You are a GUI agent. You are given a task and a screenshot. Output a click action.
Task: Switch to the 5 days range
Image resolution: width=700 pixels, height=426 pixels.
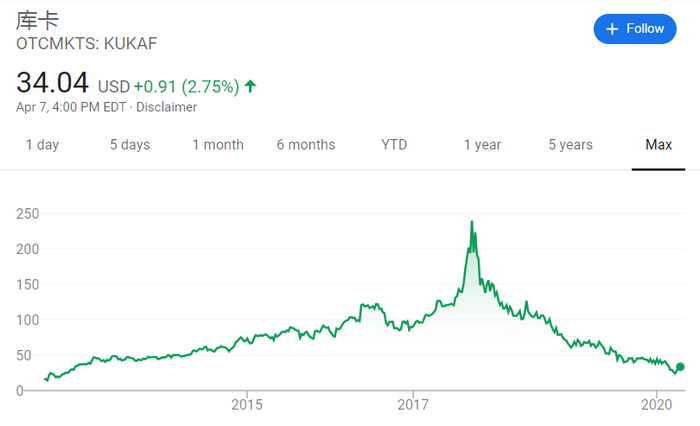[129, 145]
